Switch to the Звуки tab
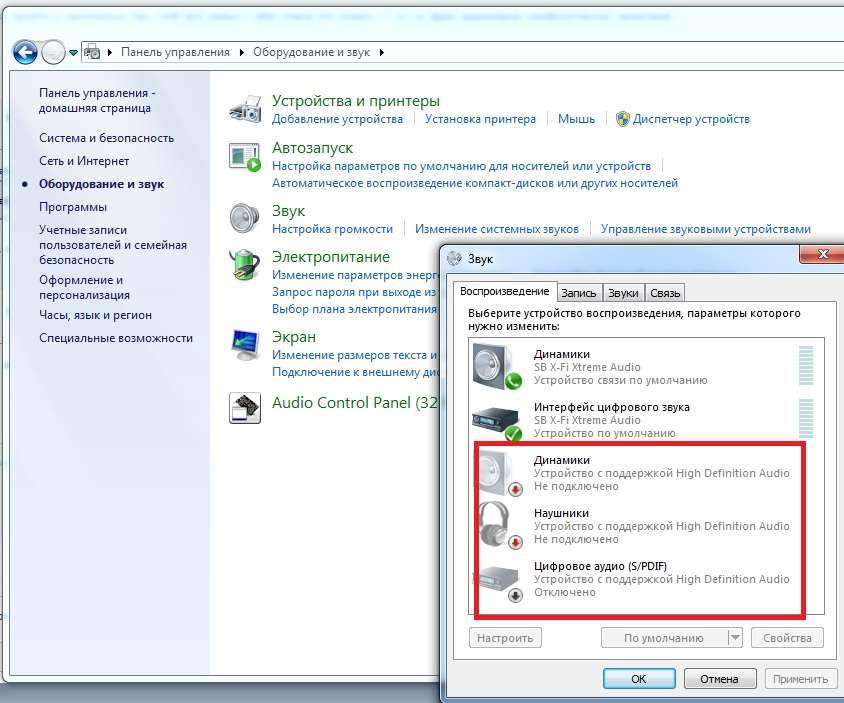 point(623,293)
